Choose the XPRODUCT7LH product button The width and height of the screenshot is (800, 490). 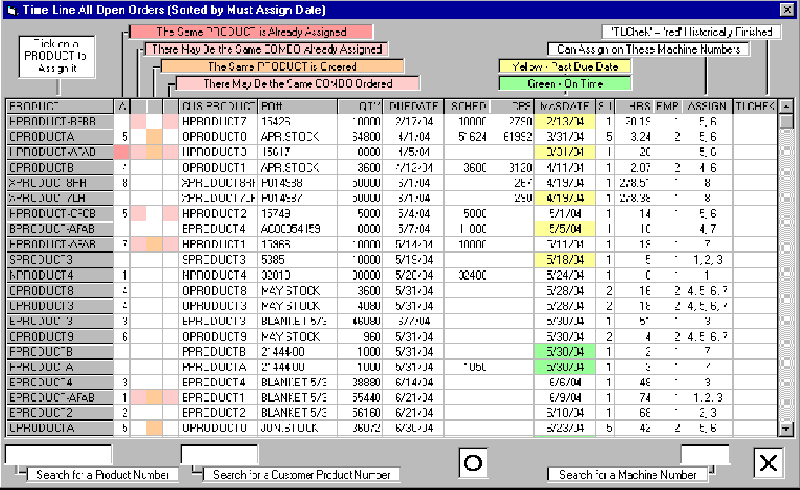60,198
